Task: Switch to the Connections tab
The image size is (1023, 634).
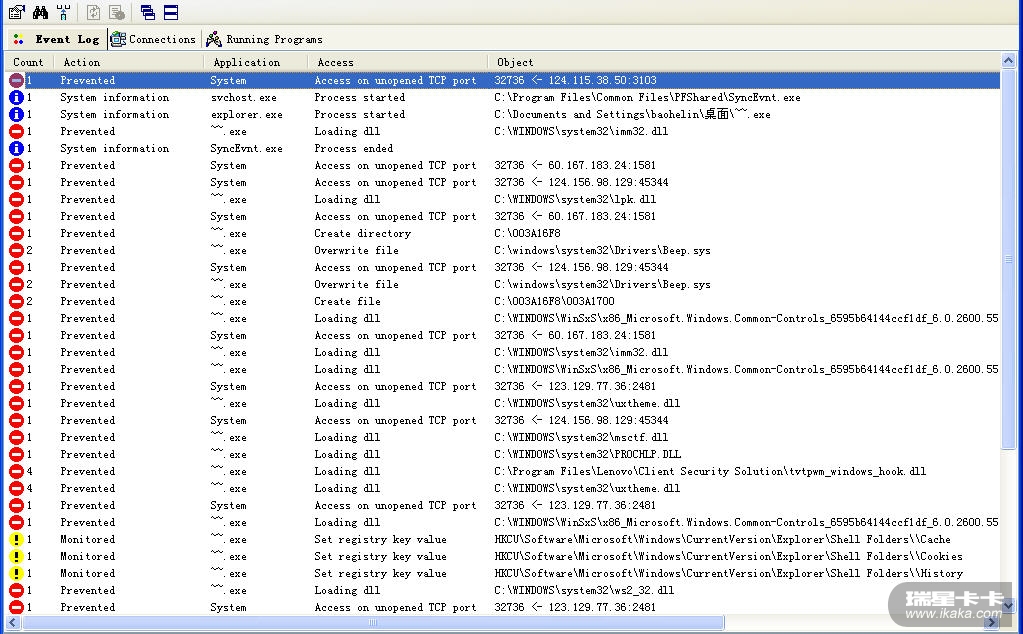Action: [x=153, y=39]
